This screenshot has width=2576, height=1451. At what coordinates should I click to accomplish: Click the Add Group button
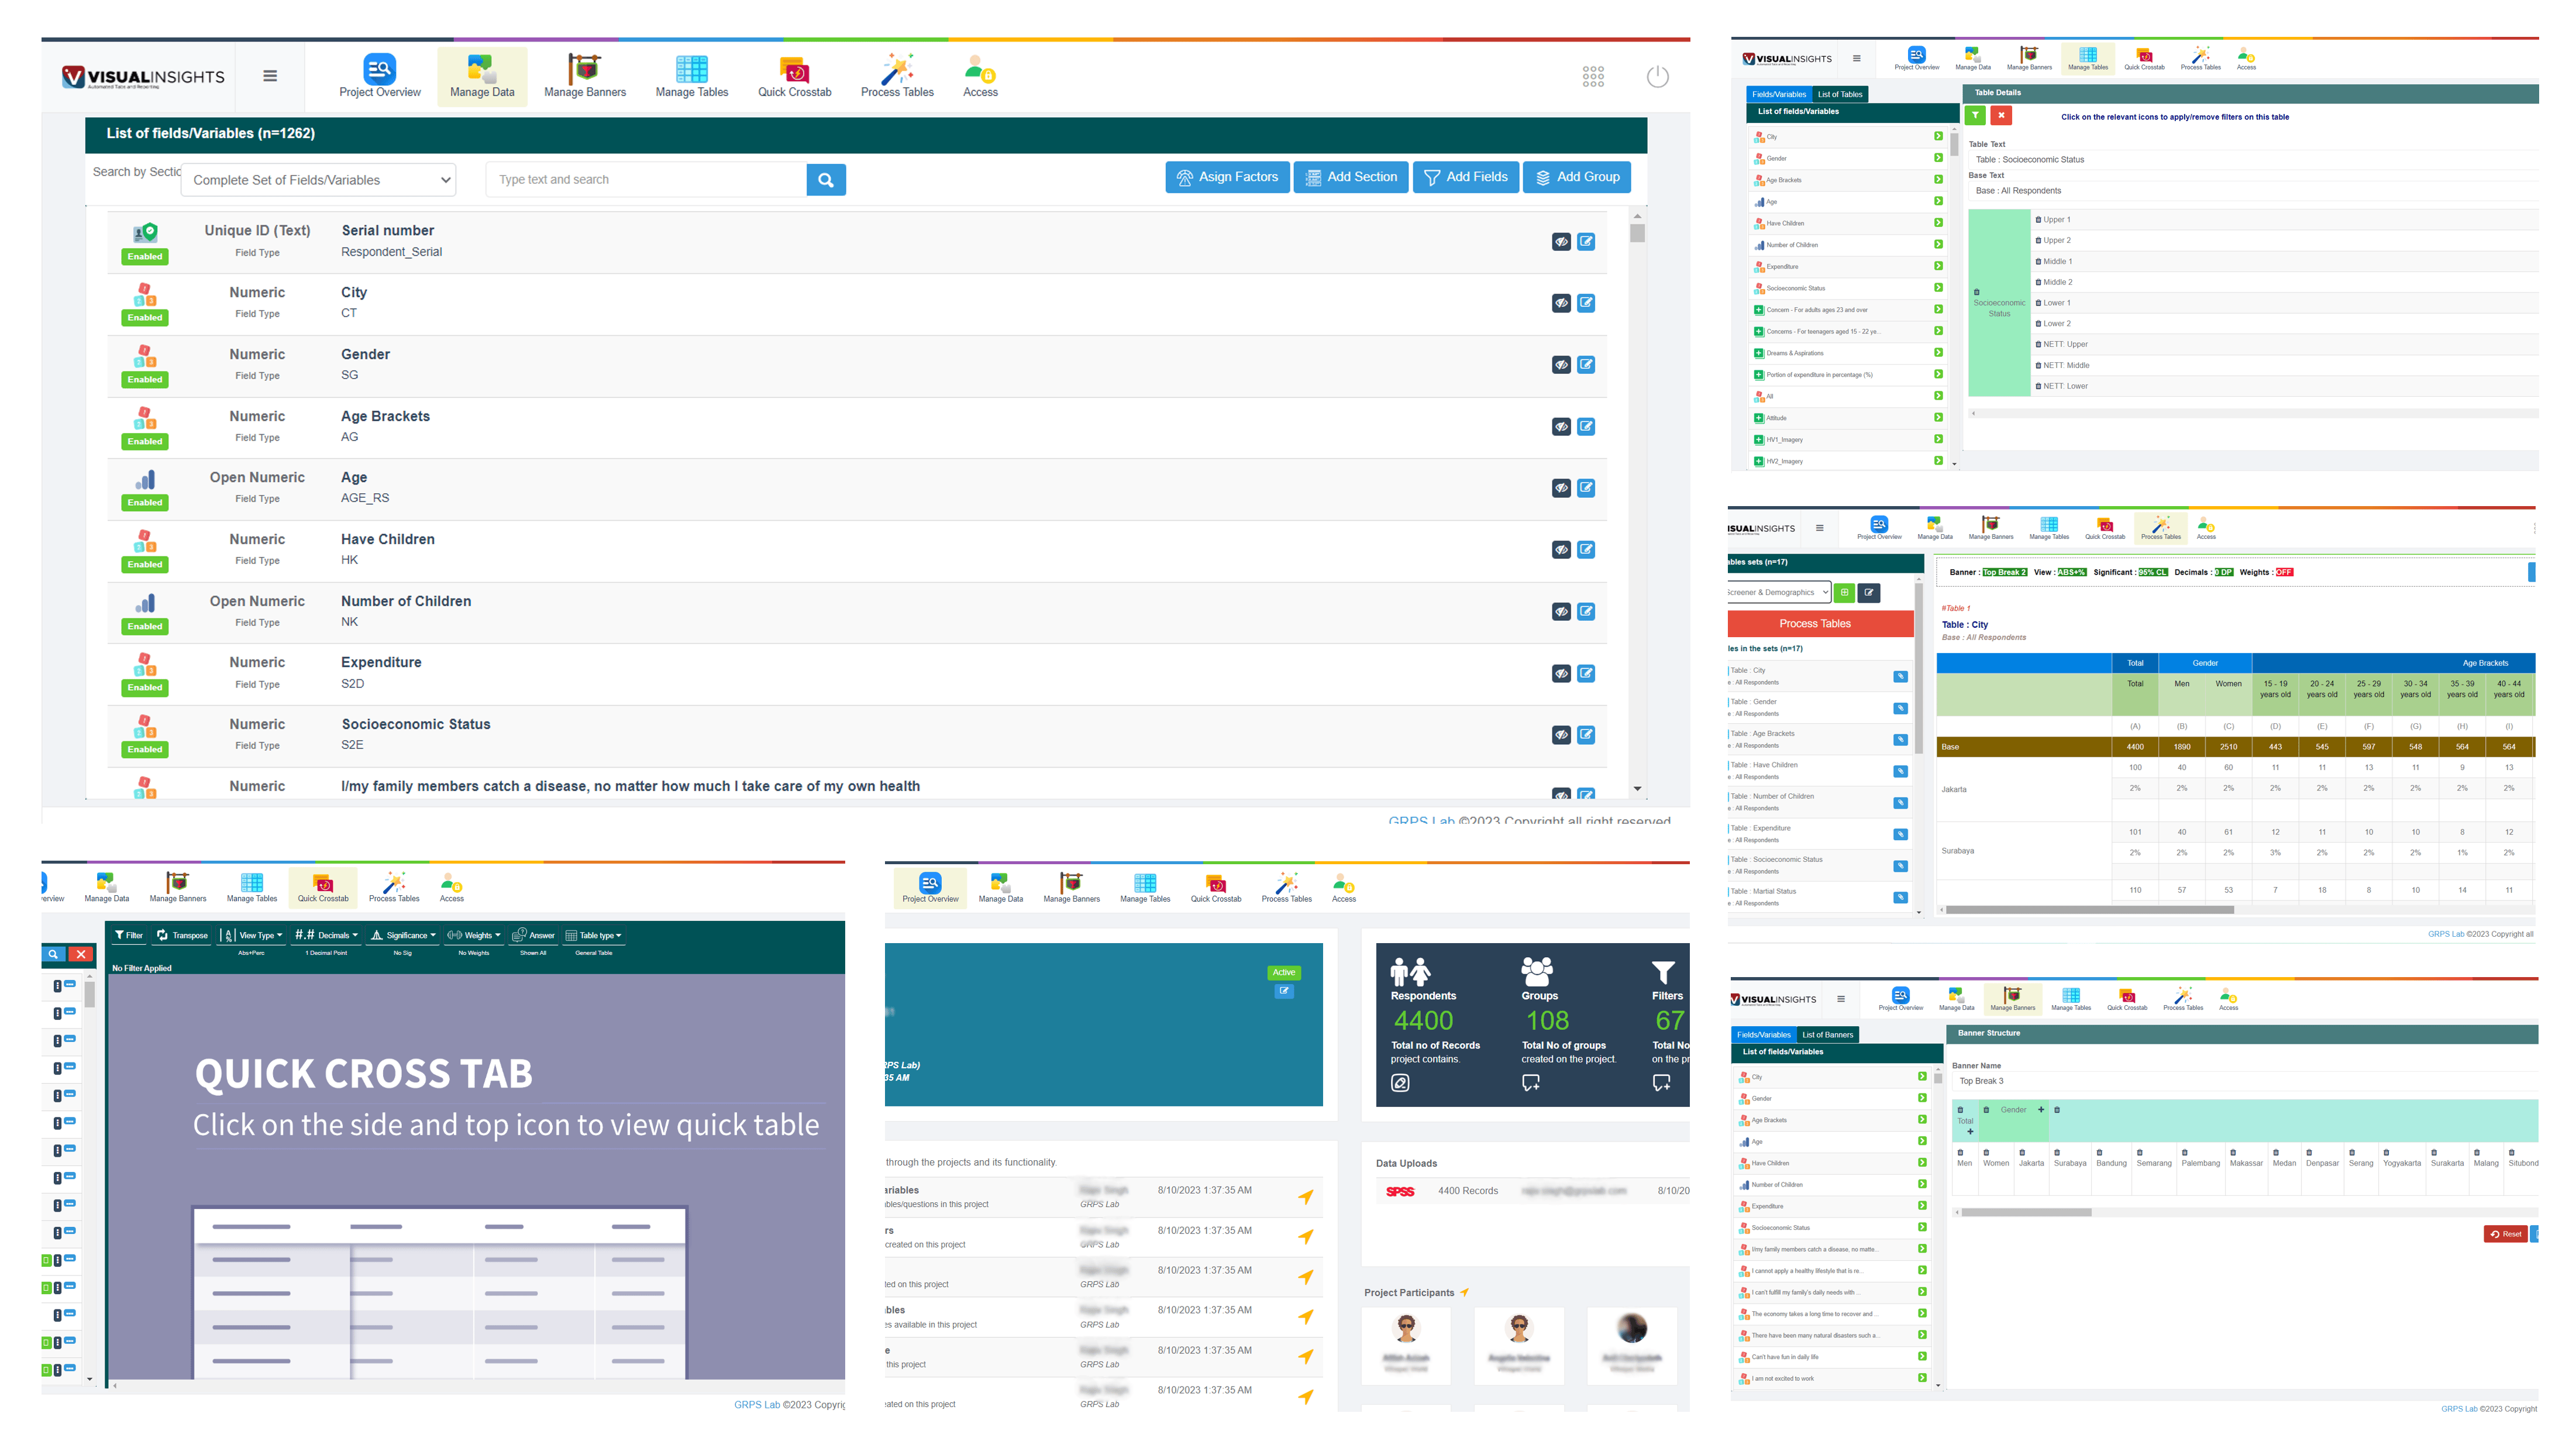(x=1577, y=177)
